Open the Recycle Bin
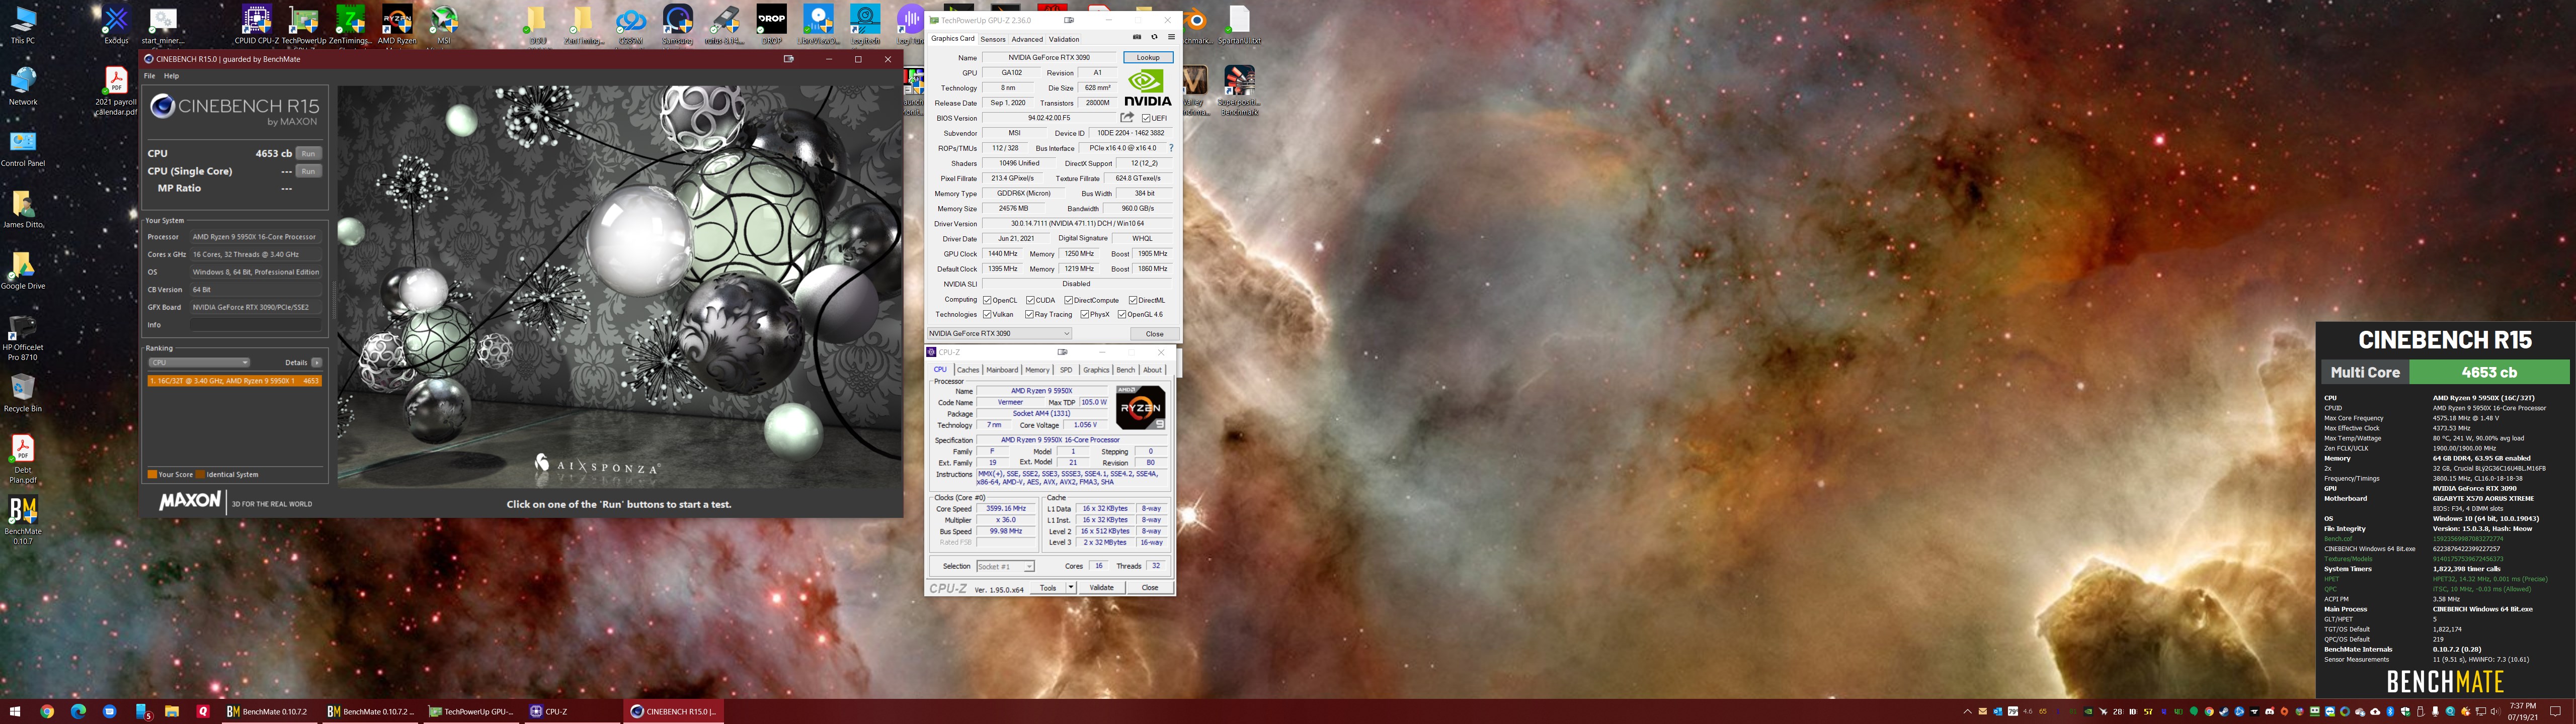The width and height of the screenshot is (2576, 724). coord(22,393)
